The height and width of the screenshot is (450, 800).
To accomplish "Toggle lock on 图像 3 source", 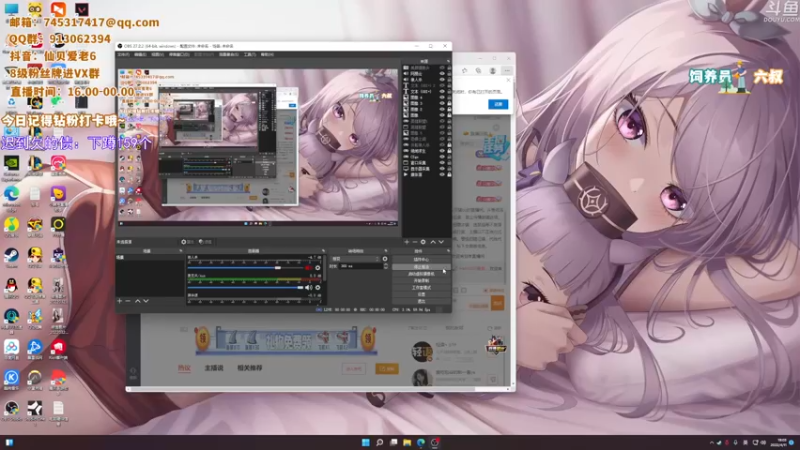I will [449, 104].
